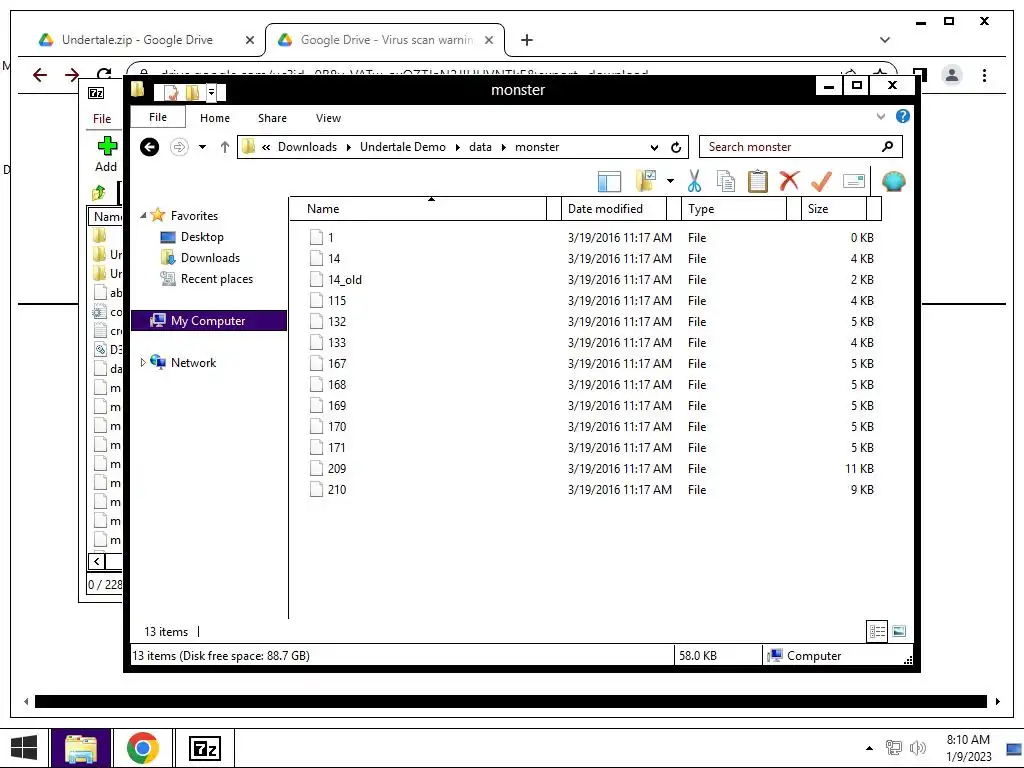Select Downloads in the address breadcrumb

pyautogui.click(x=308, y=147)
